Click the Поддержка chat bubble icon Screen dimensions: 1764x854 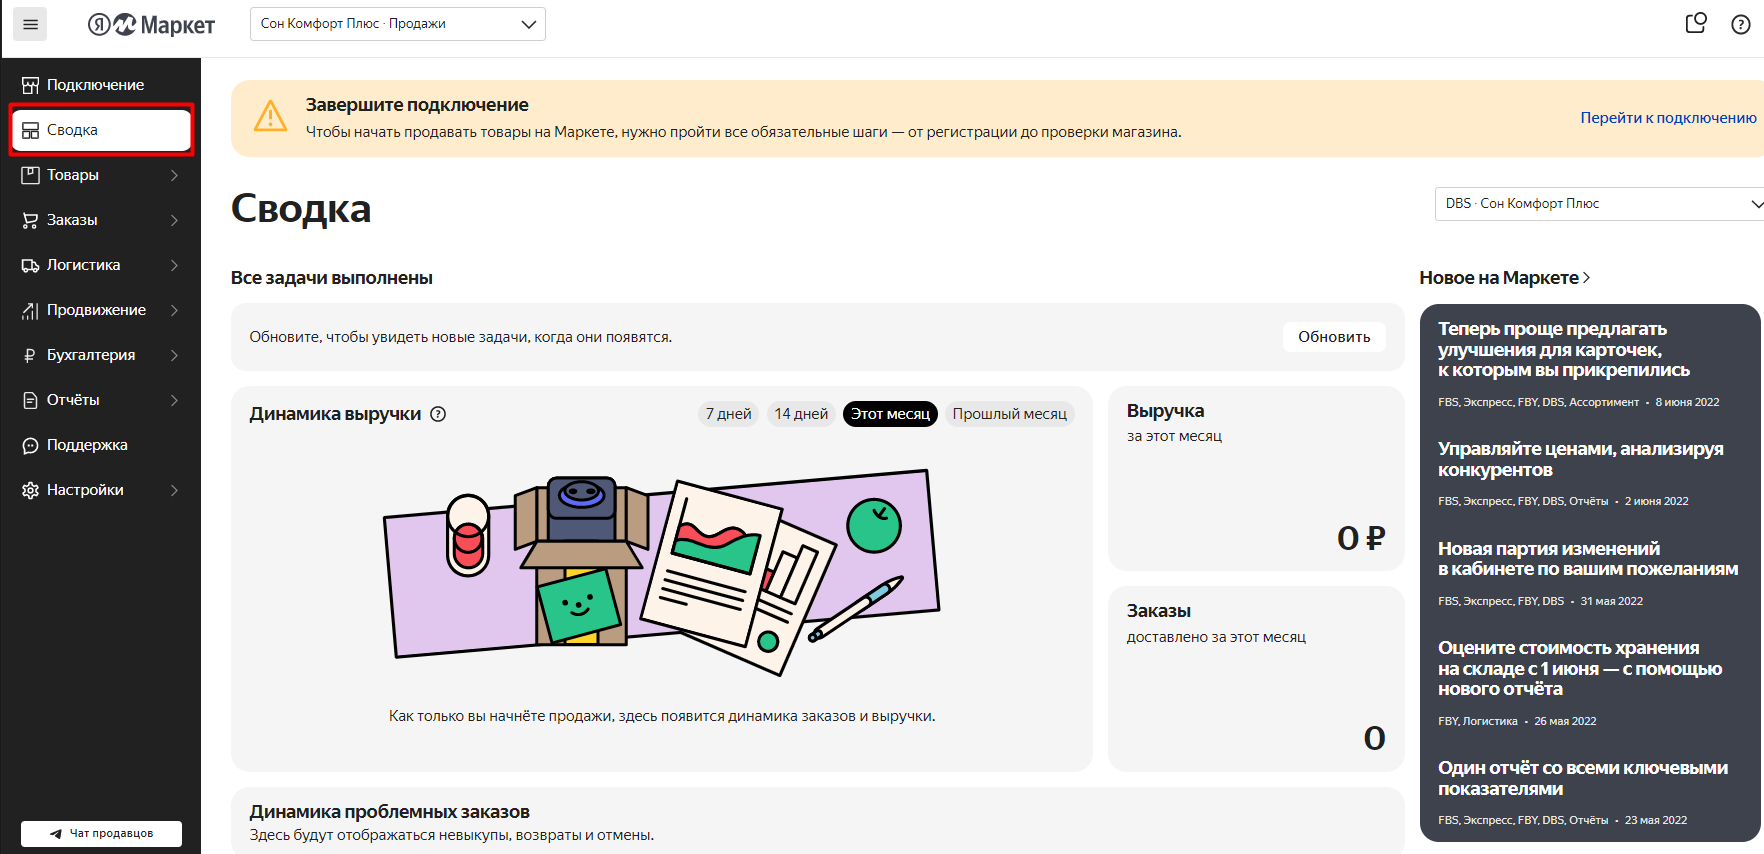pos(31,445)
